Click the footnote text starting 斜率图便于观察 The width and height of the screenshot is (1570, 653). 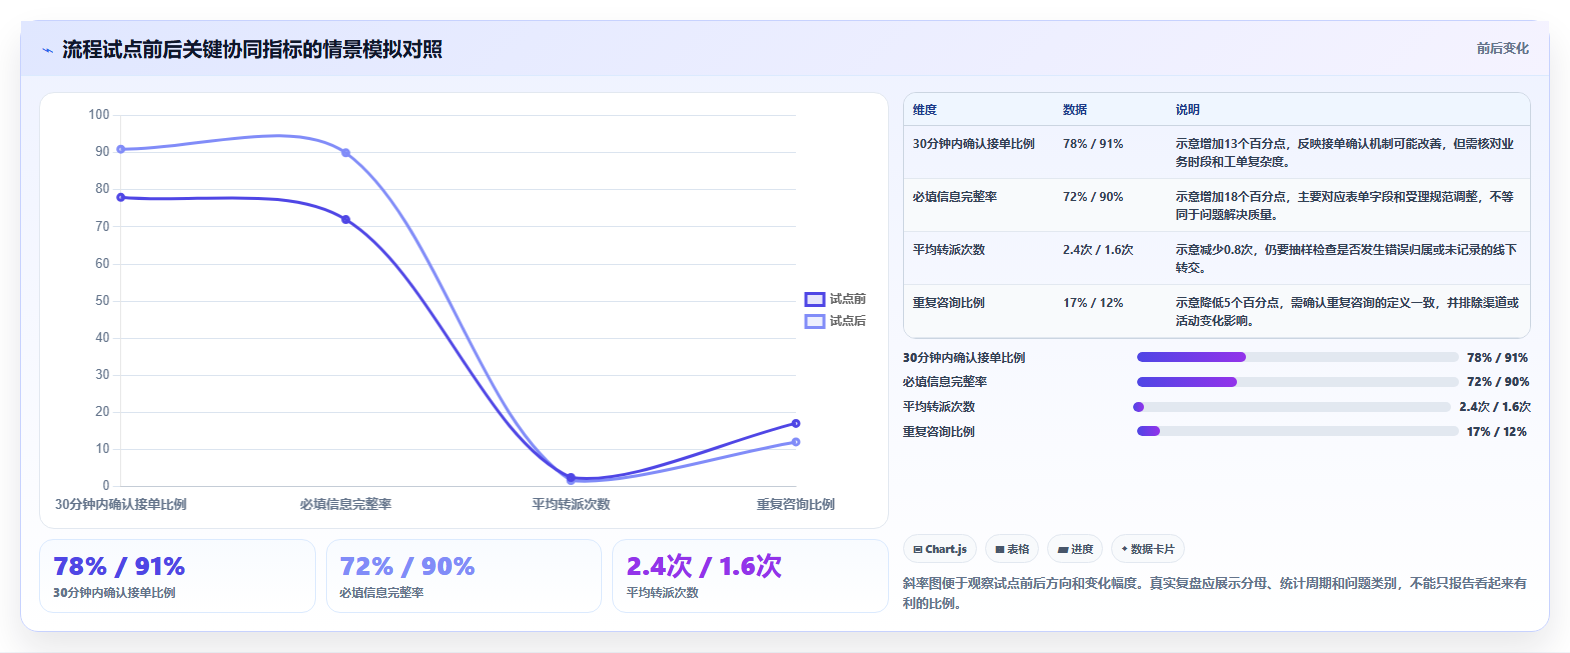tap(1215, 593)
